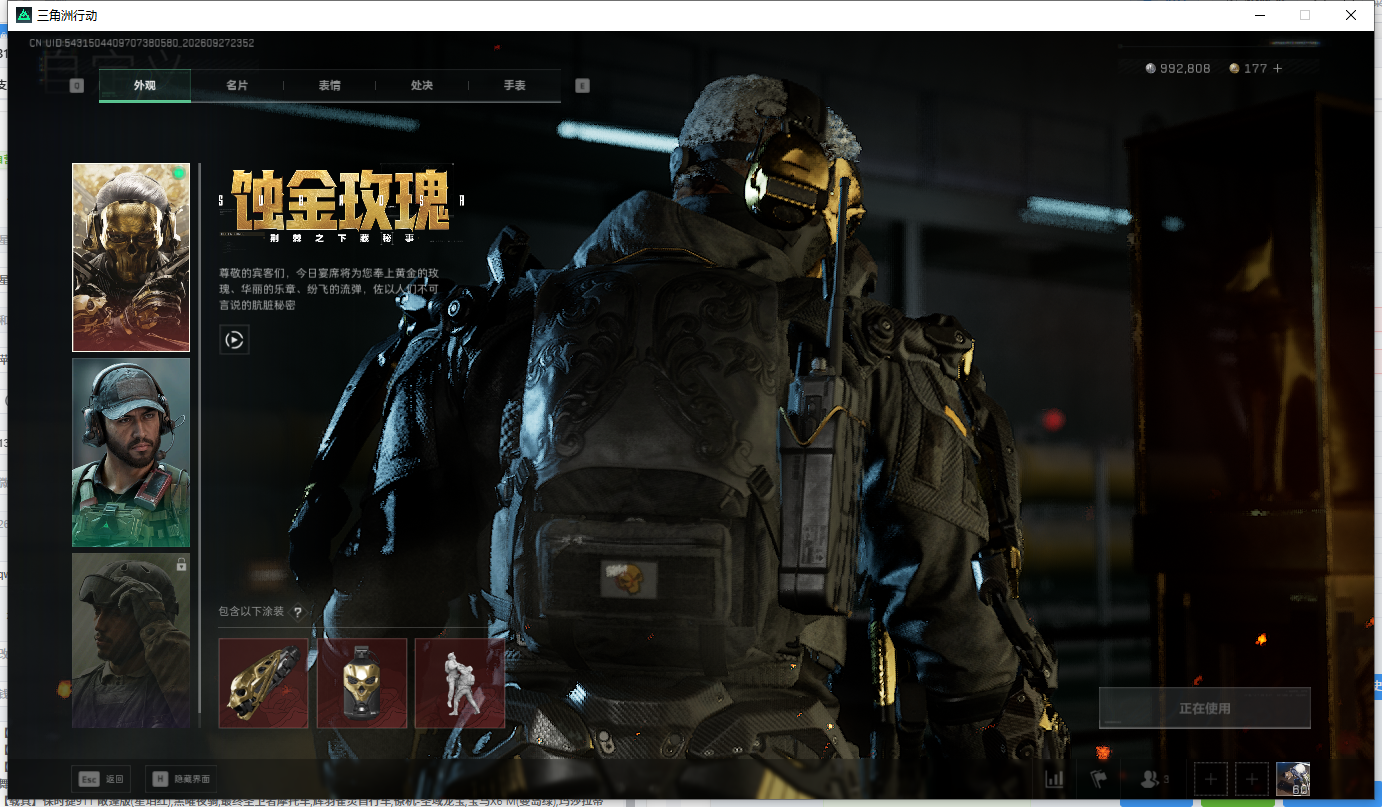This screenshot has height=807, width=1382.
Task: Click the lock icon on third skin
Action: tap(181, 565)
